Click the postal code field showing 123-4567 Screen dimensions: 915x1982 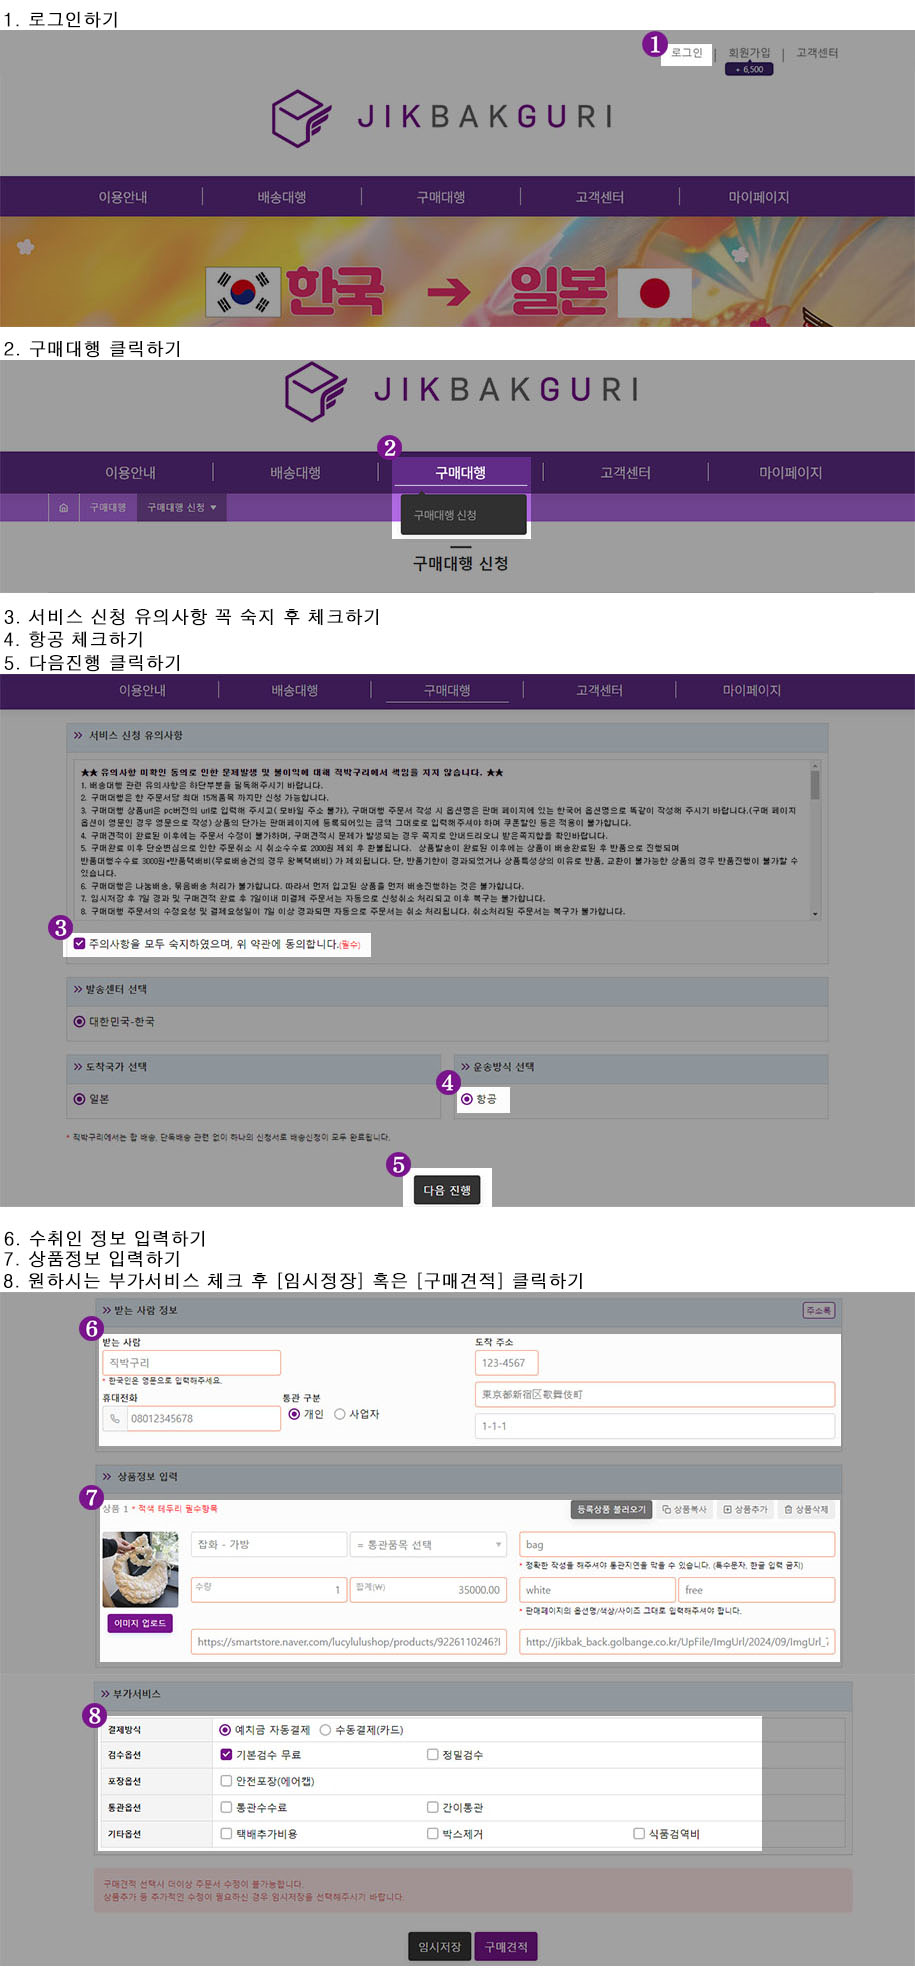point(507,1363)
